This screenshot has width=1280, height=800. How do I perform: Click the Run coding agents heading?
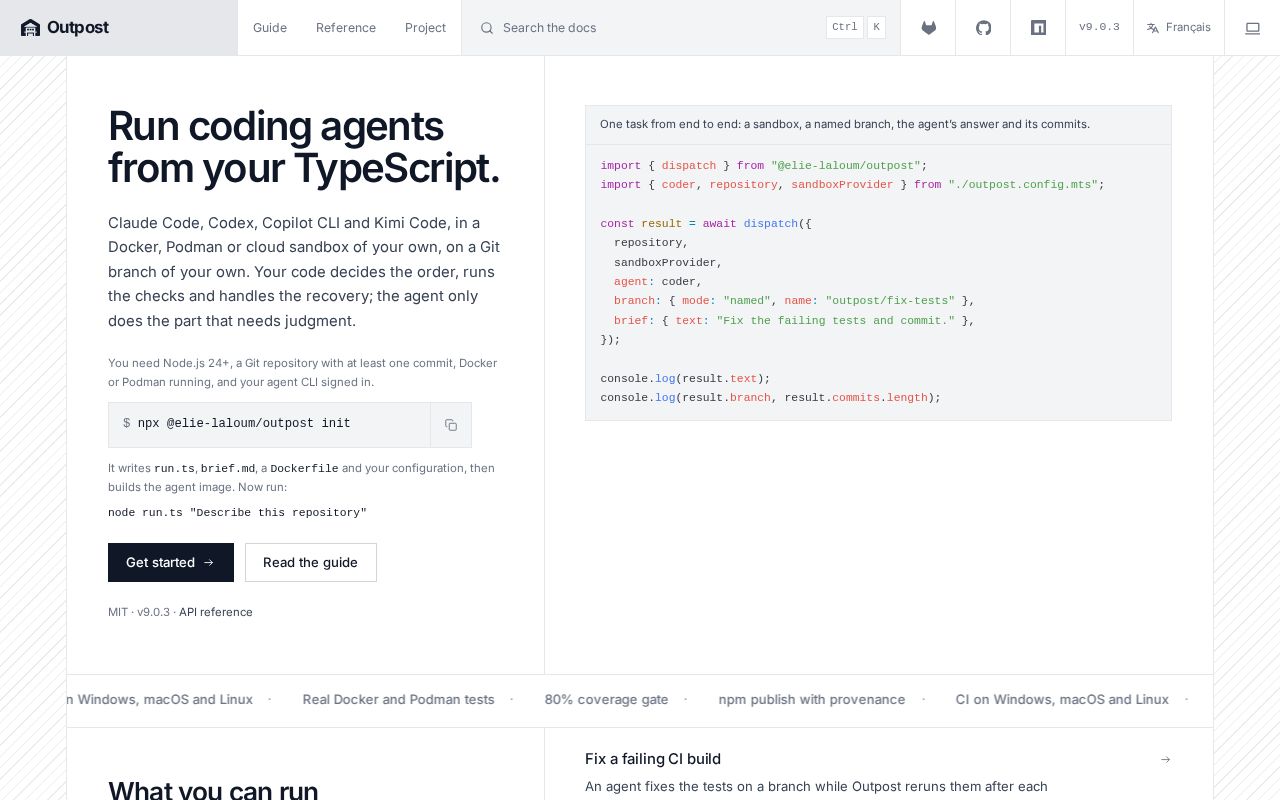(304, 147)
